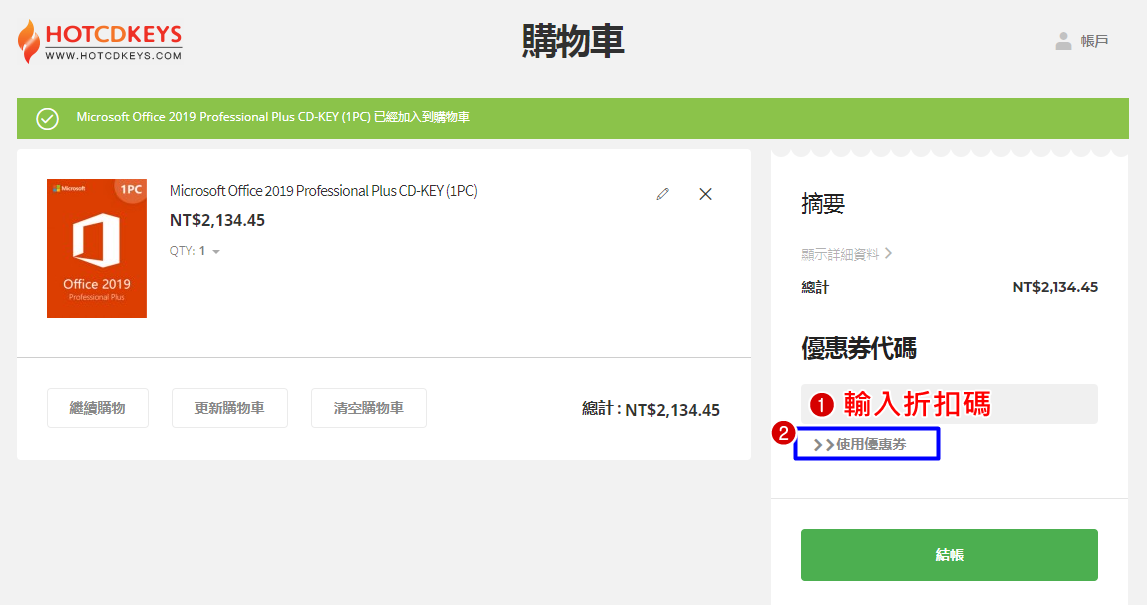Click the 清空購物車 button

[x=369, y=407]
